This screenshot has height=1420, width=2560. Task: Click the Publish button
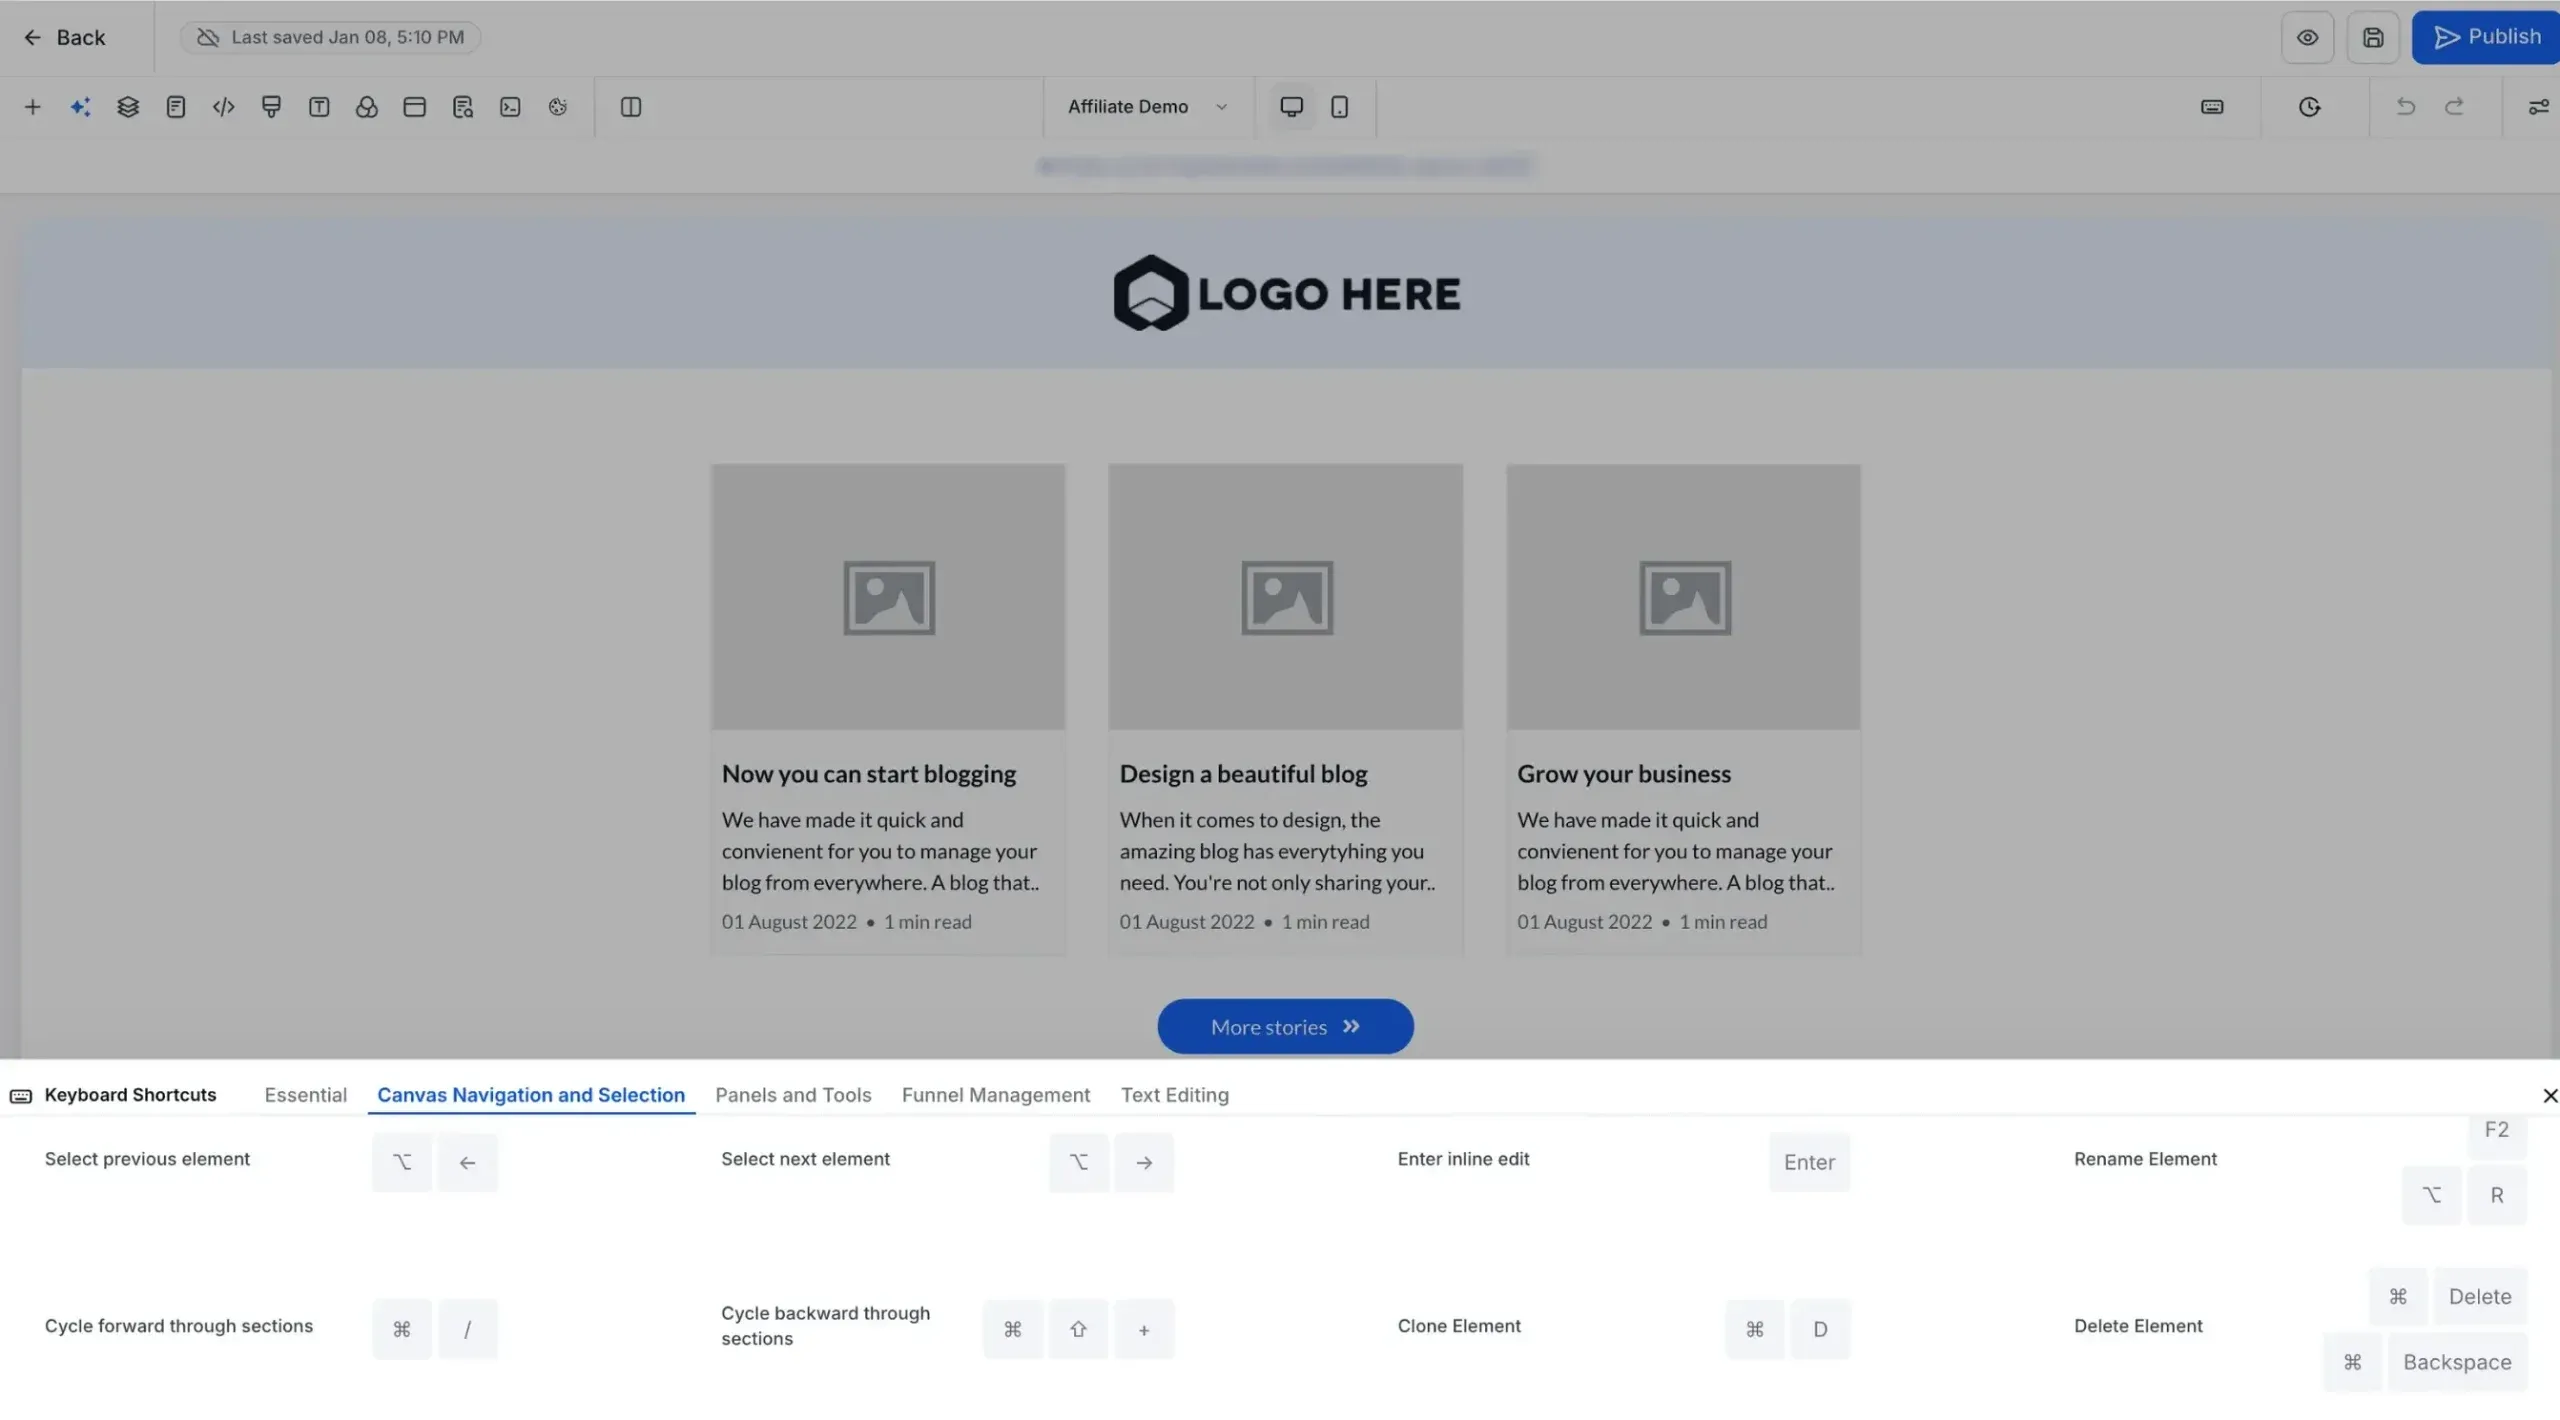2485,36
